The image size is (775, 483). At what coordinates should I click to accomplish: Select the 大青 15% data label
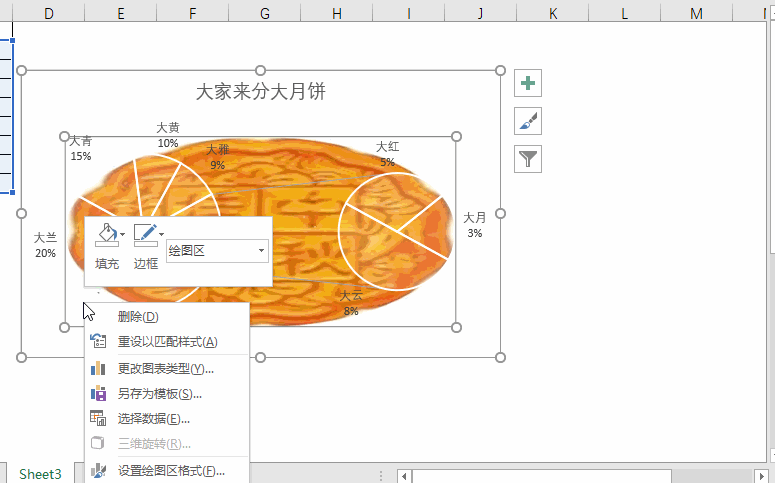pos(81,148)
